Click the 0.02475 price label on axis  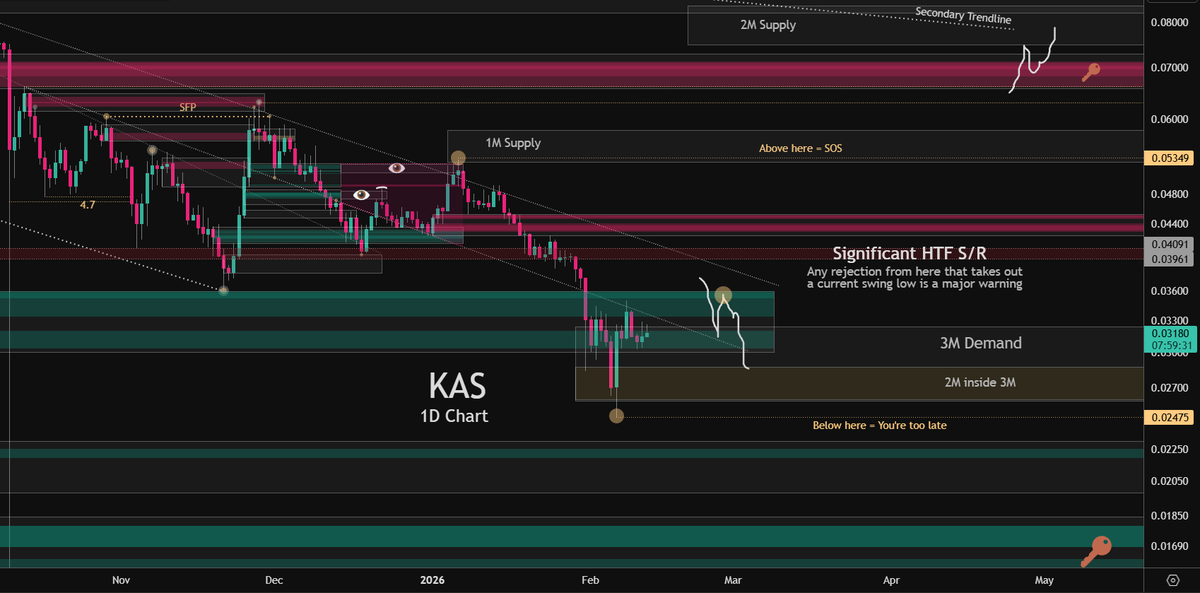1168,416
